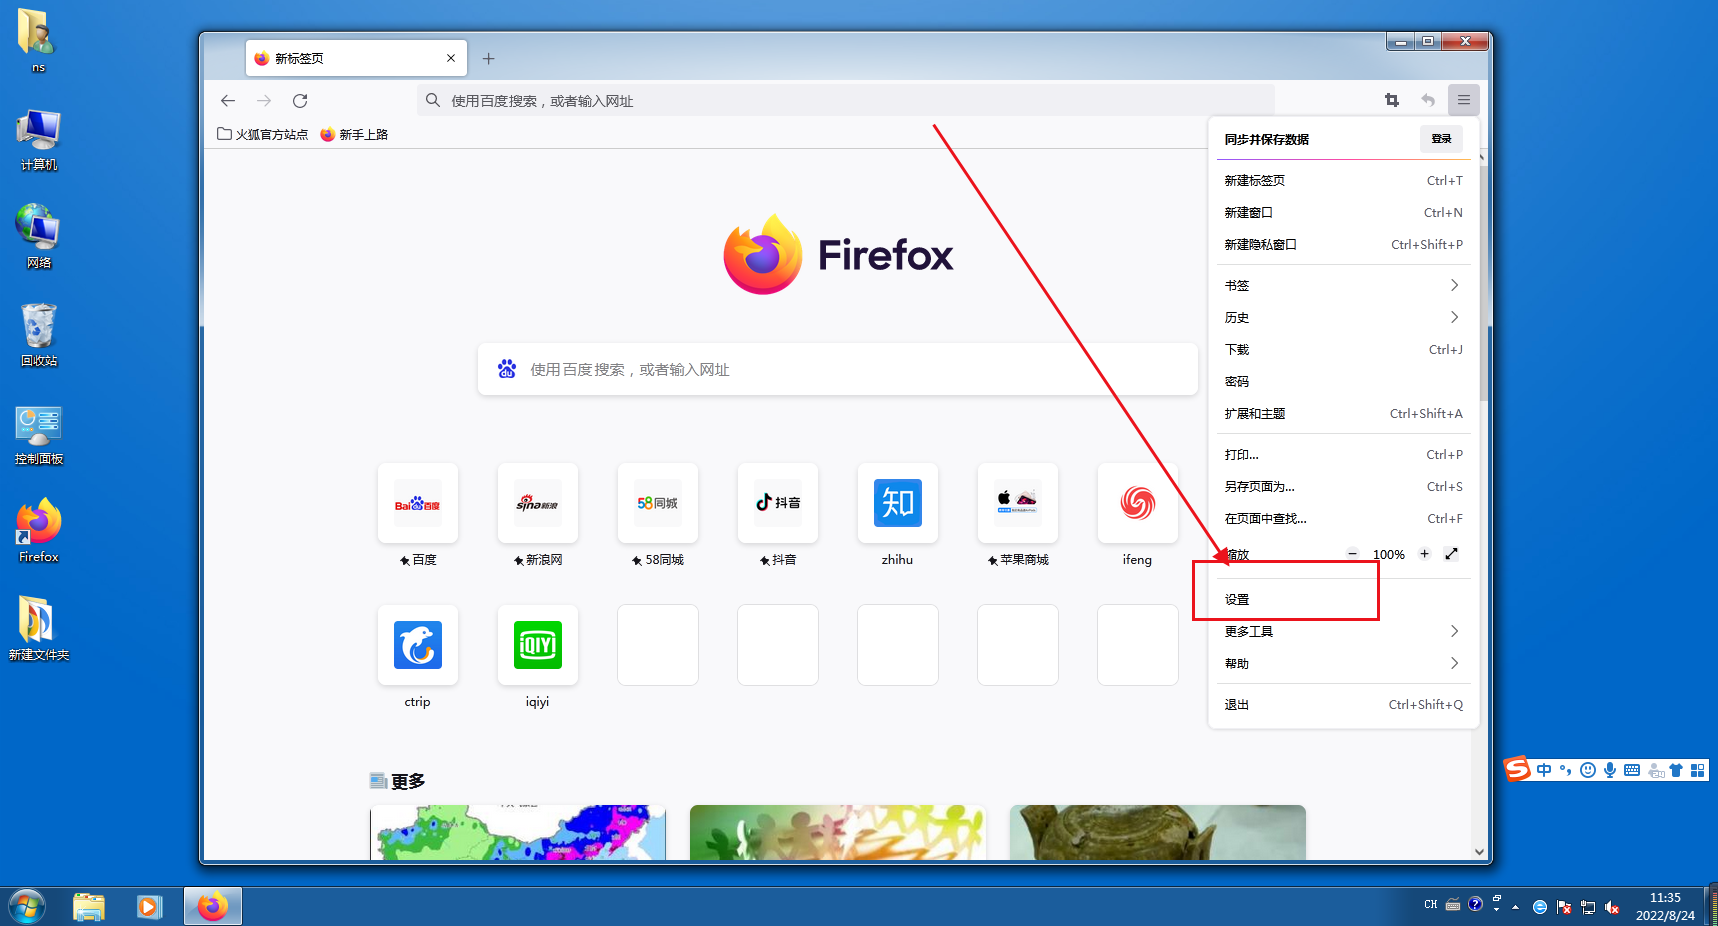
Task: Click the Sogou IME microphone icon
Action: (1610, 770)
